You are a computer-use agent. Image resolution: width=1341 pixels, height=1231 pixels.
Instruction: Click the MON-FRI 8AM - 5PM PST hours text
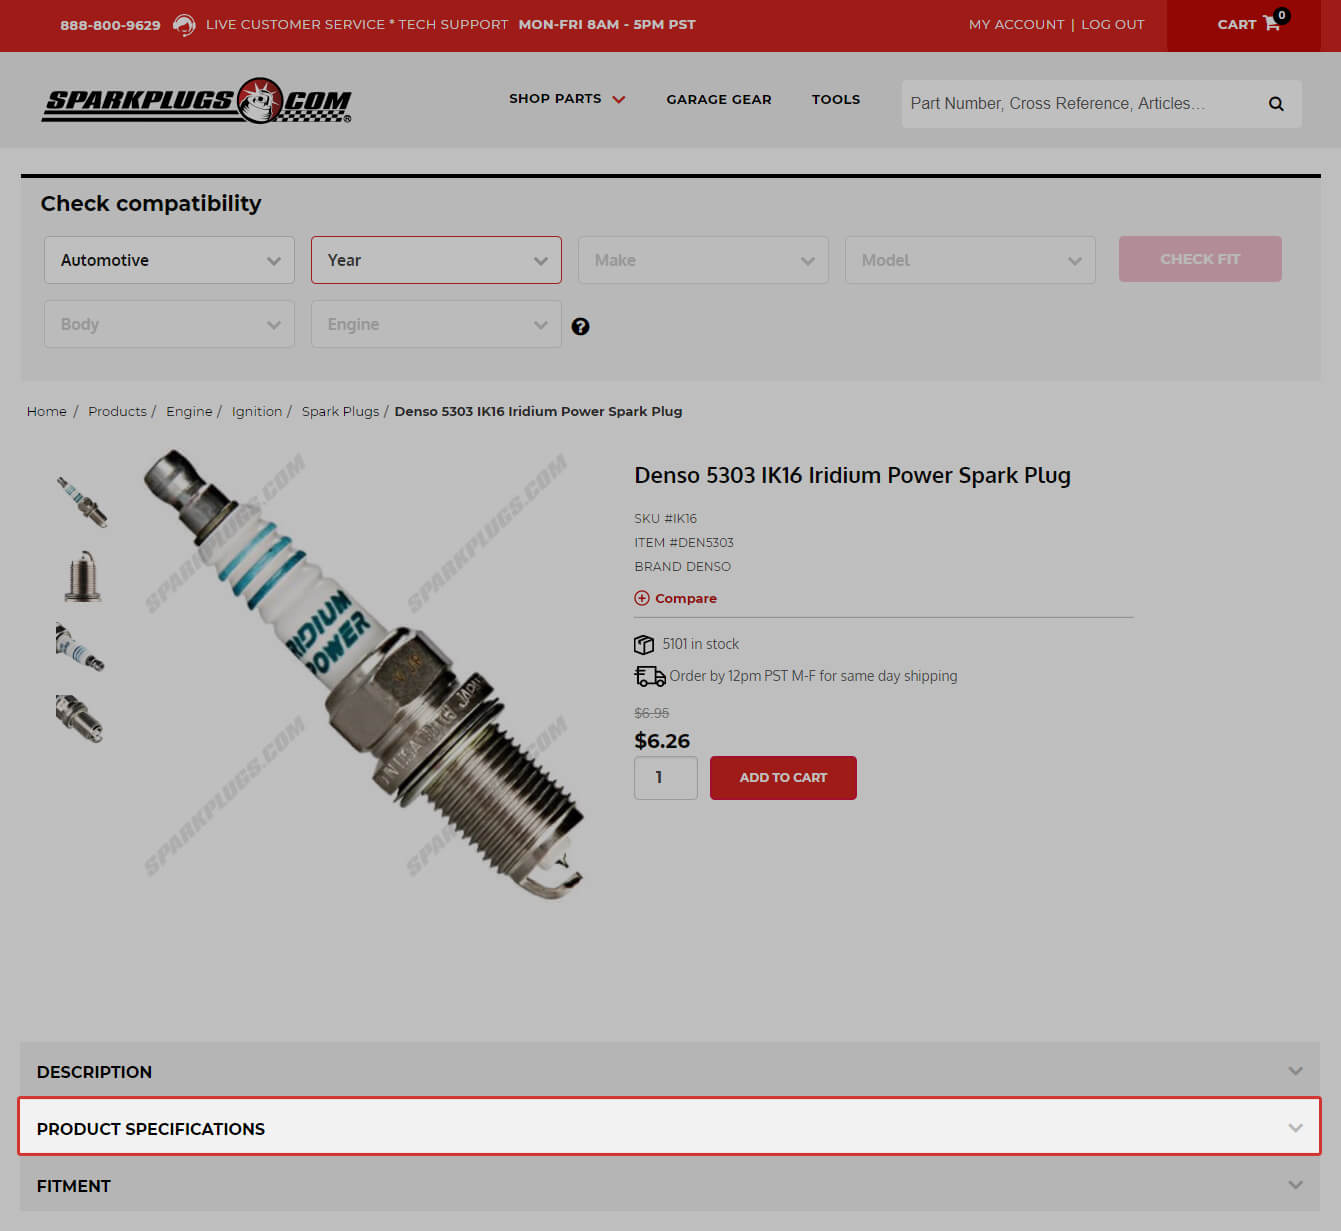pyautogui.click(x=607, y=24)
